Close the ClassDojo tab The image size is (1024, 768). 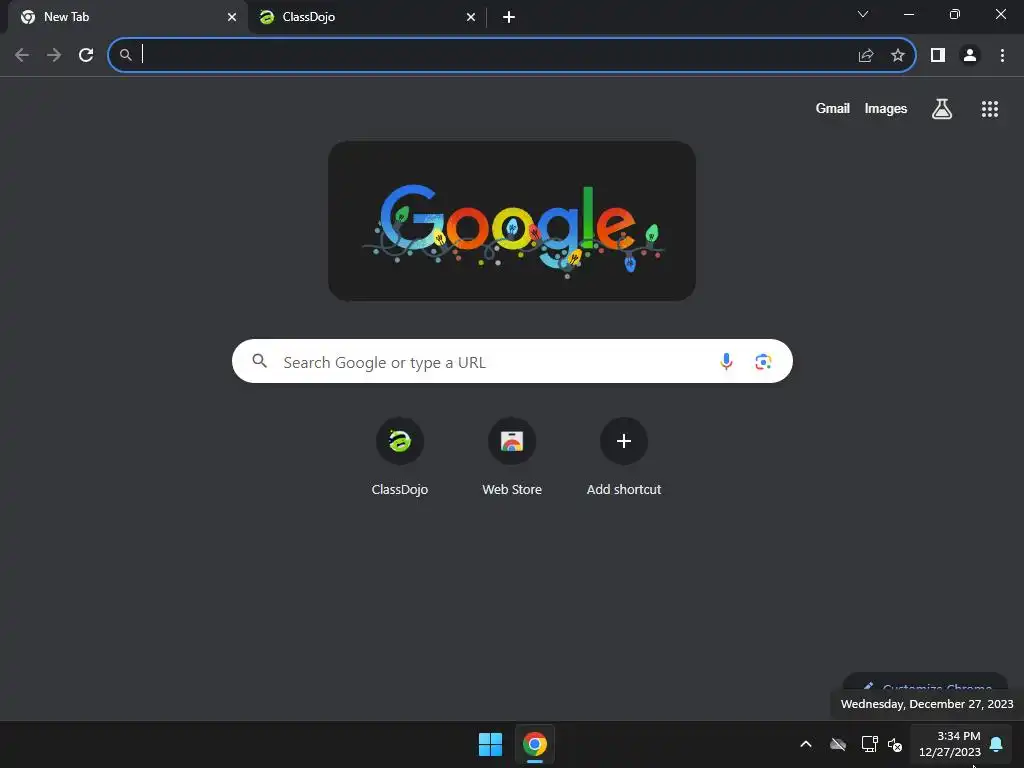coord(471,17)
